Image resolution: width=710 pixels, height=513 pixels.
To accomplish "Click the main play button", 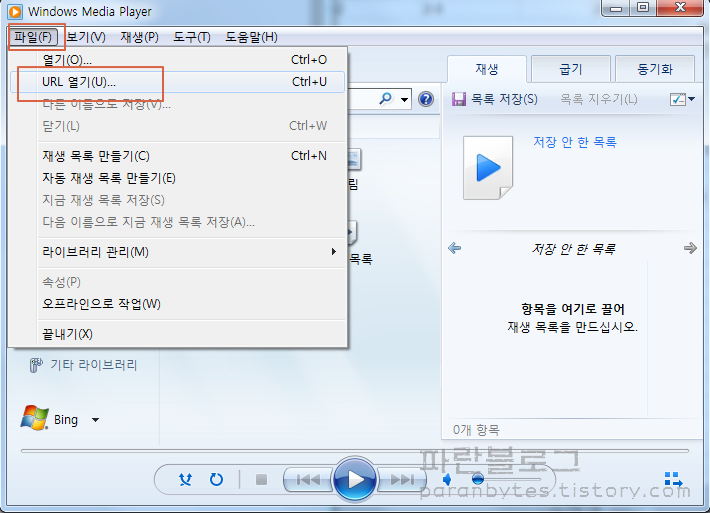I will tap(355, 479).
